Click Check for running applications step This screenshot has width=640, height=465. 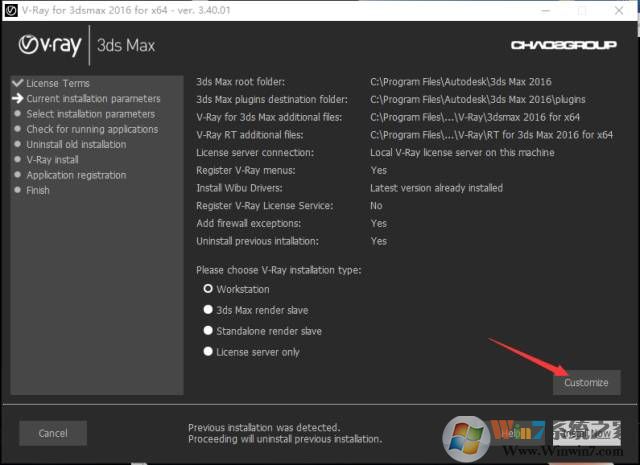(x=92, y=129)
